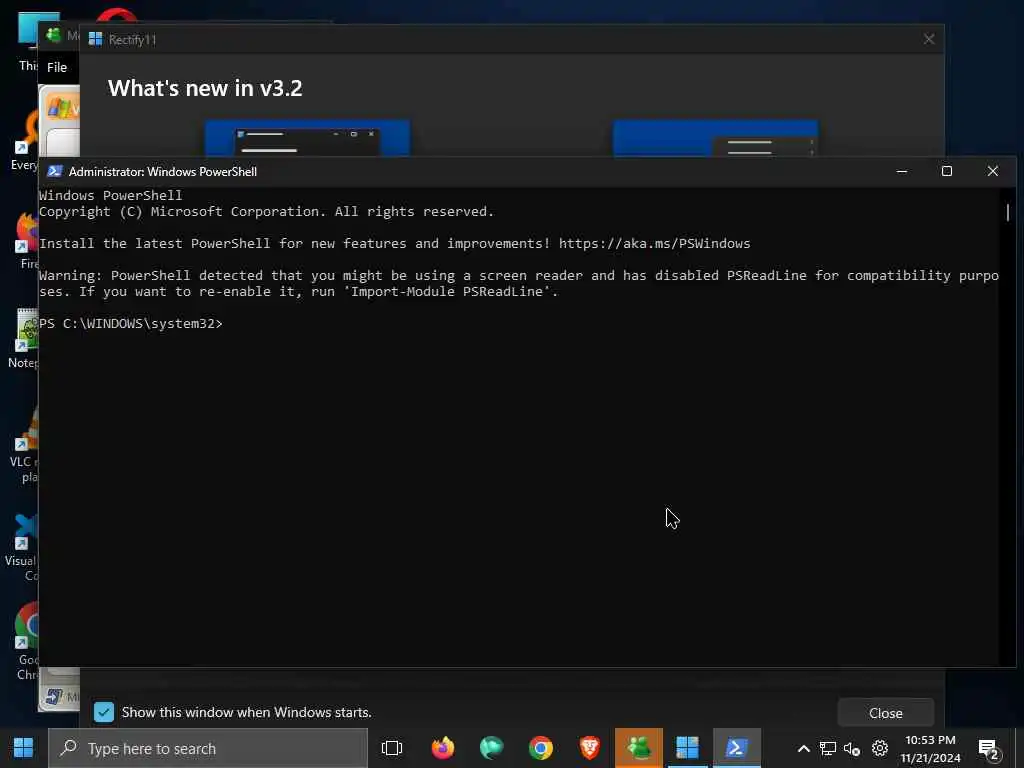Select the Google Chrome desktop shortcut
The width and height of the screenshot is (1024, 768).
coord(26,642)
